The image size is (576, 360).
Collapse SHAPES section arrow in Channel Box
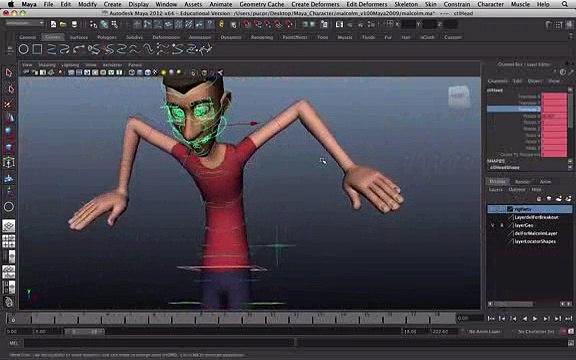point(570,161)
